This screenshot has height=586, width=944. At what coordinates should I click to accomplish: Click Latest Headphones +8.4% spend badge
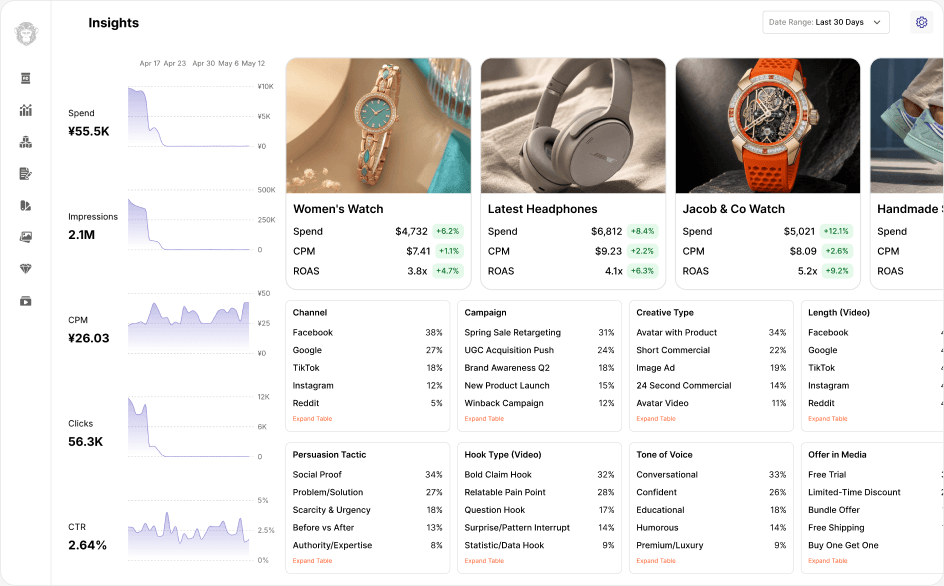(642, 231)
